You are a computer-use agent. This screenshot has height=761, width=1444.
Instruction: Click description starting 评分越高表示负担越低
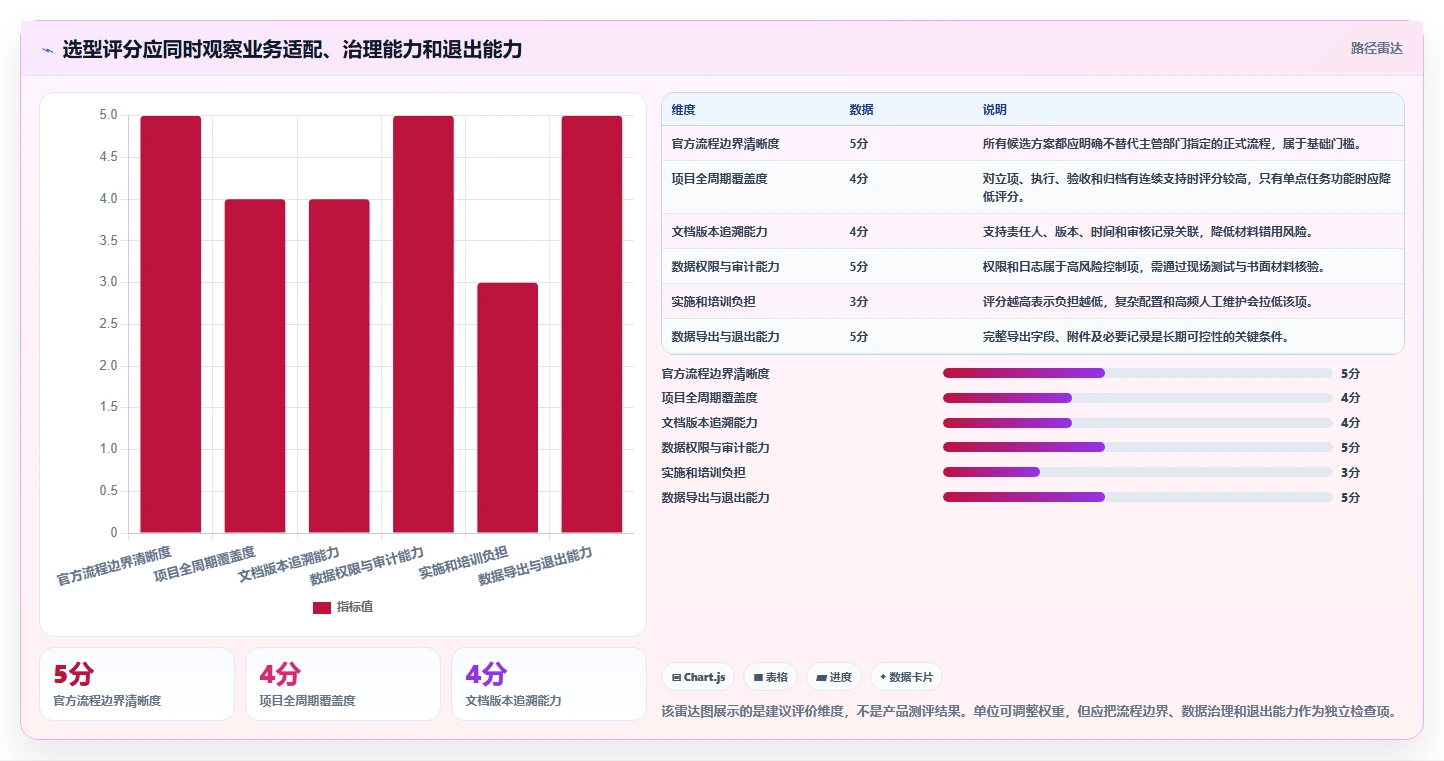[x=1148, y=301]
